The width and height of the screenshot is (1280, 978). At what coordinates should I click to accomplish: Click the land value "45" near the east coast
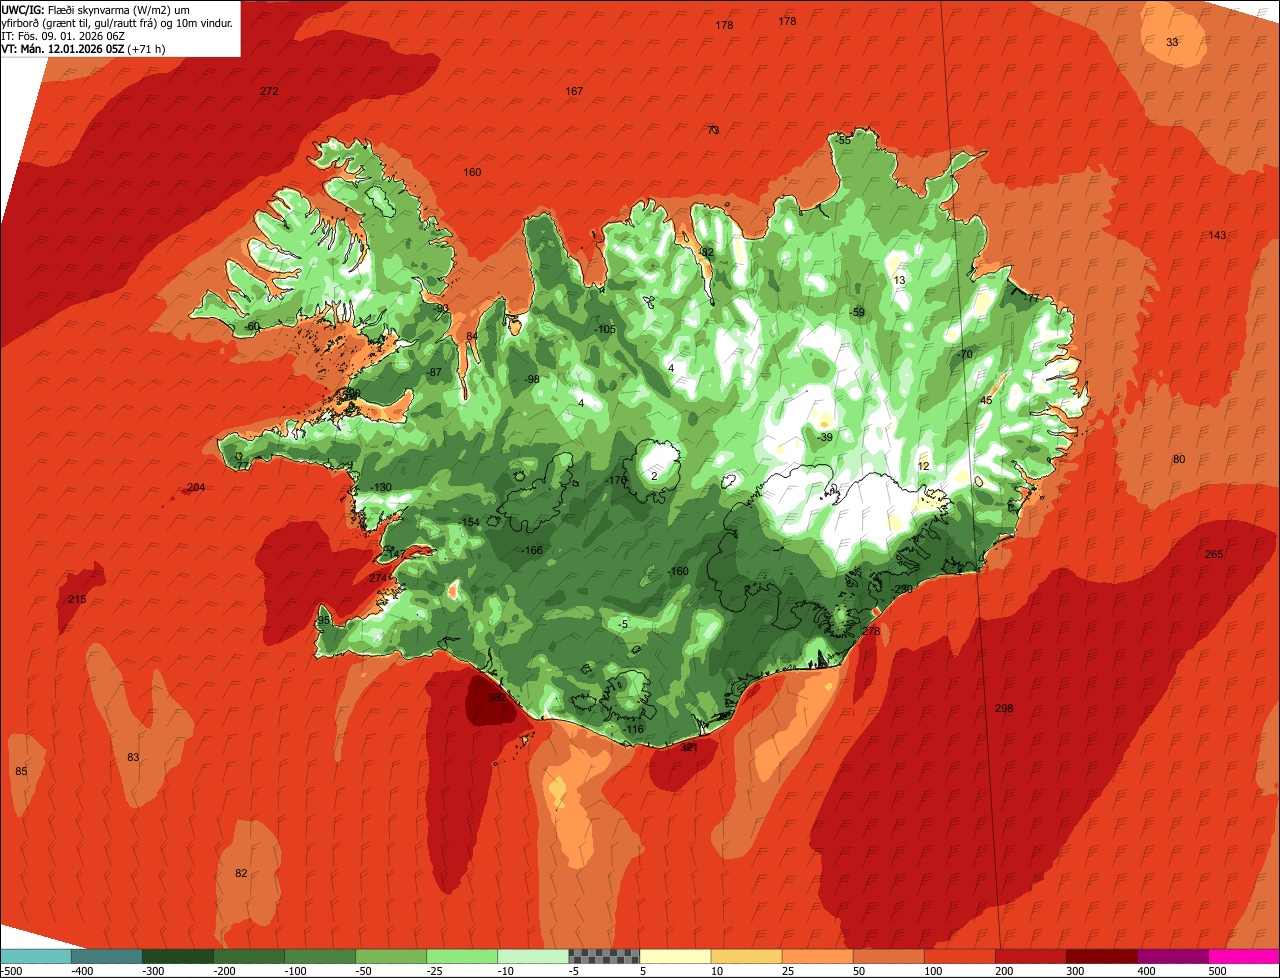point(986,400)
